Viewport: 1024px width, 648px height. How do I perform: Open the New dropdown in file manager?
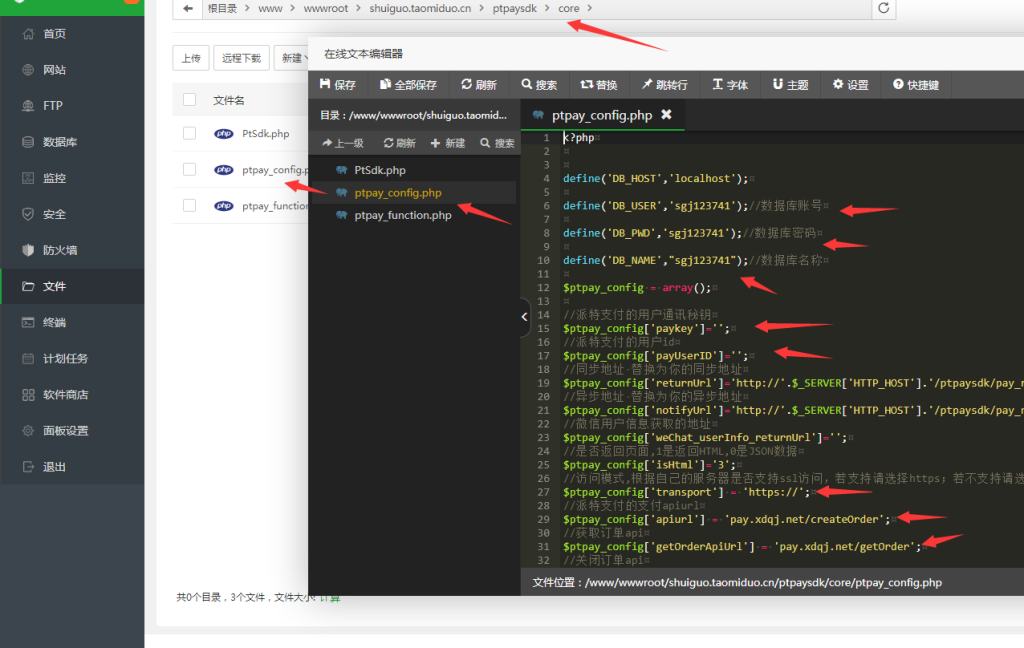tap(291, 58)
